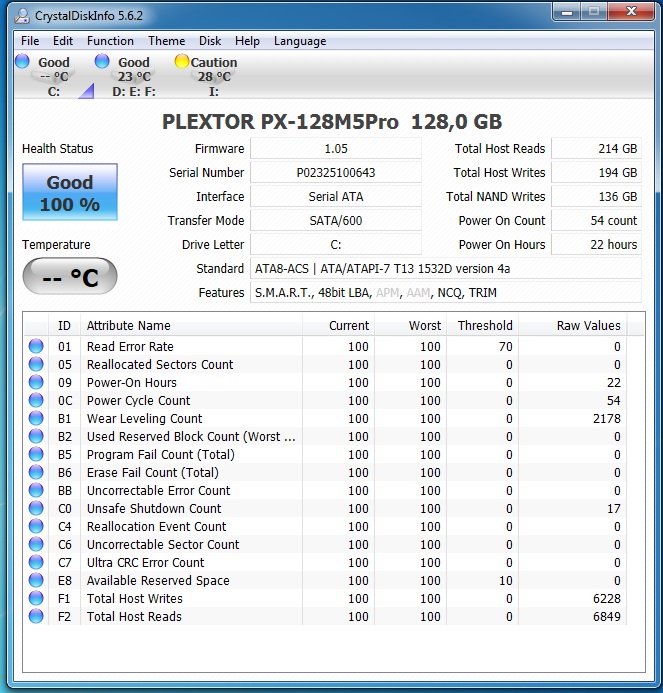Image resolution: width=663 pixels, height=693 pixels.
Task: Select the blue status orb for drives D: E: F:
Action: click(102, 62)
